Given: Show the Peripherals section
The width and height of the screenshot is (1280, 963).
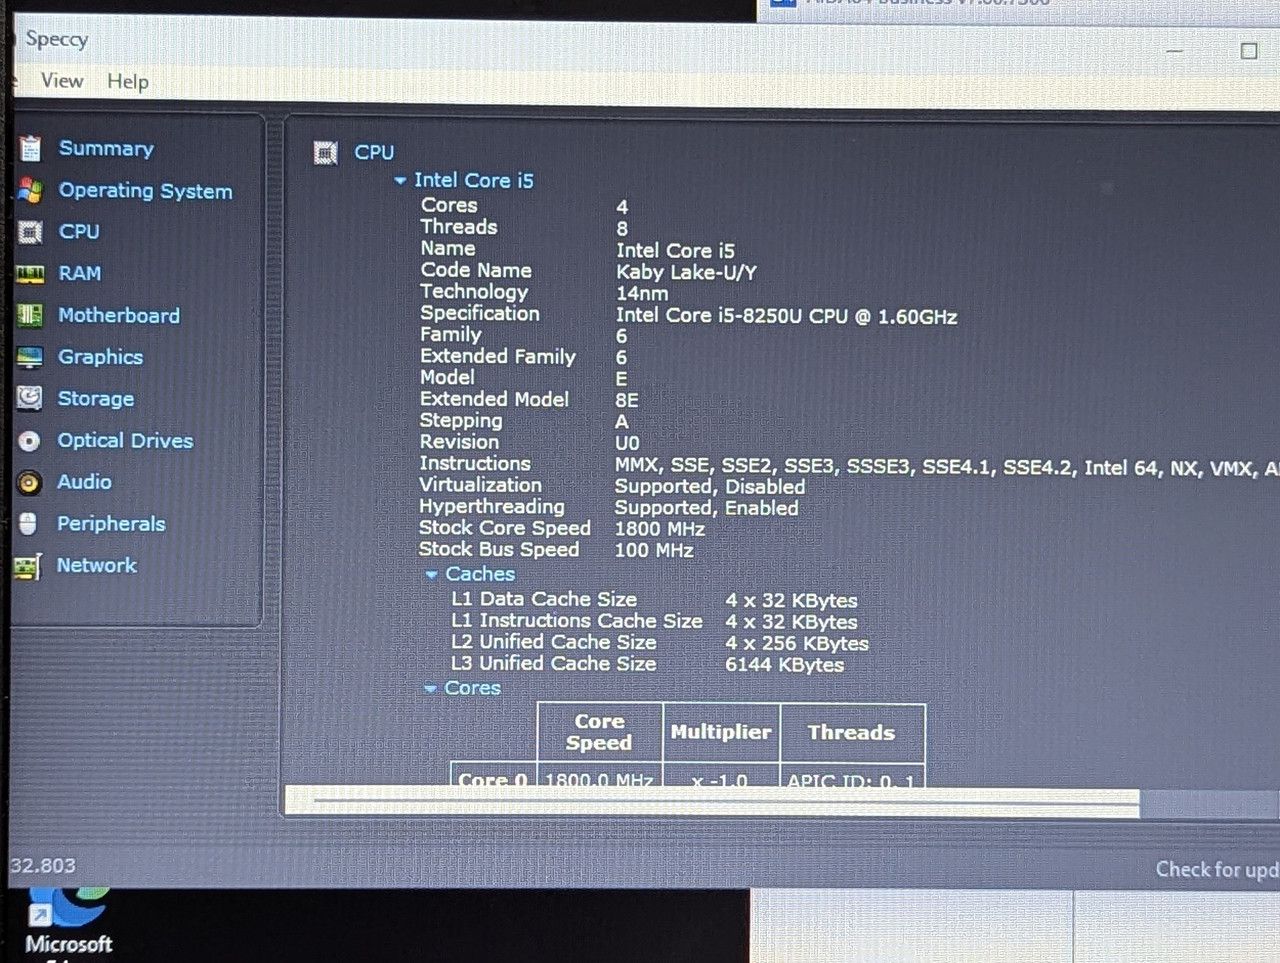Looking at the screenshot, I should point(111,524).
